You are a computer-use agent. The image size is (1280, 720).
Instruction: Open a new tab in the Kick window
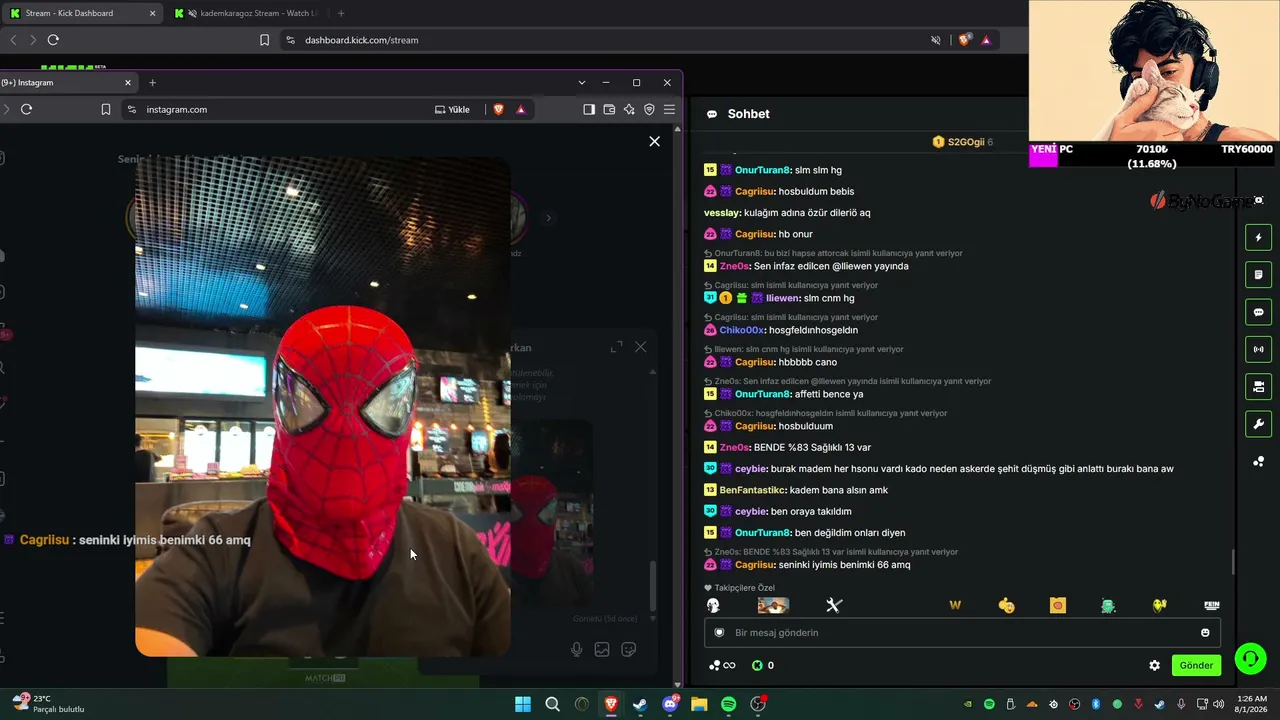[x=341, y=13]
